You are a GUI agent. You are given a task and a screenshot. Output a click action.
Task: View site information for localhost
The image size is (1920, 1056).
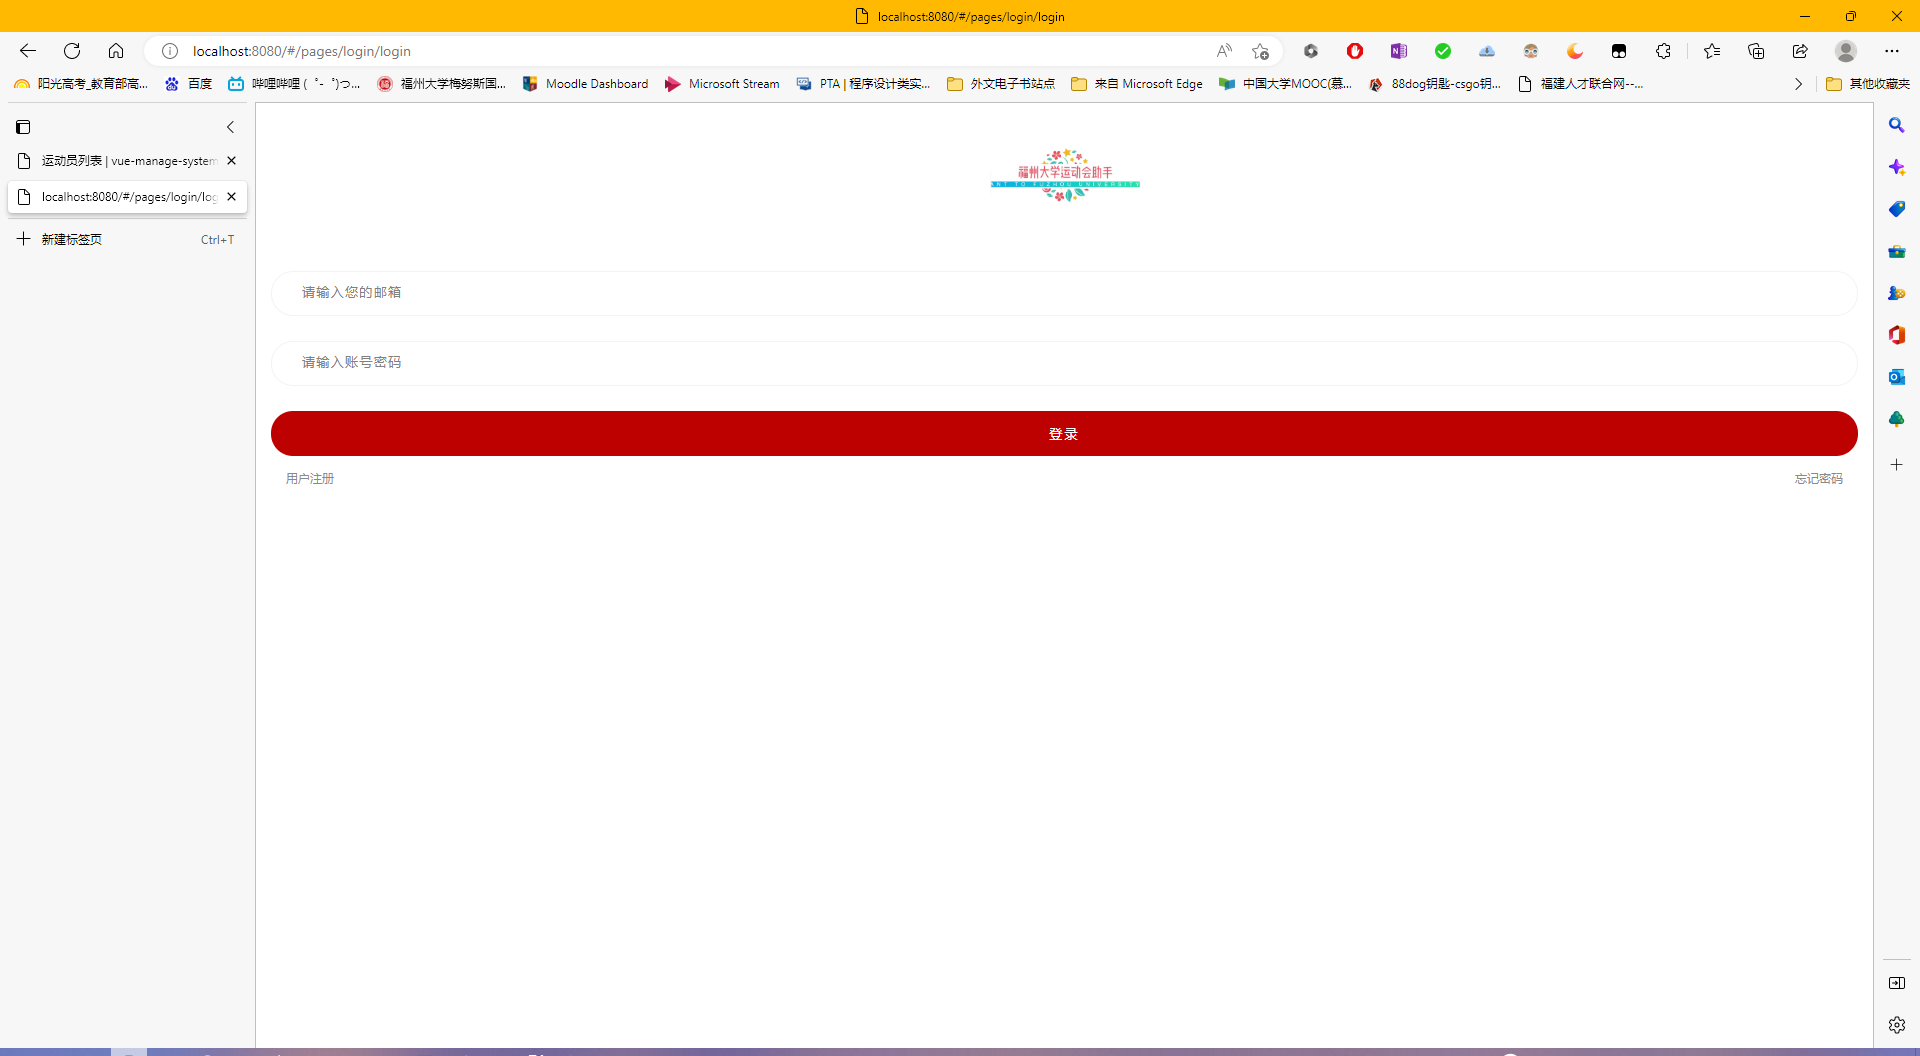tap(170, 51)
